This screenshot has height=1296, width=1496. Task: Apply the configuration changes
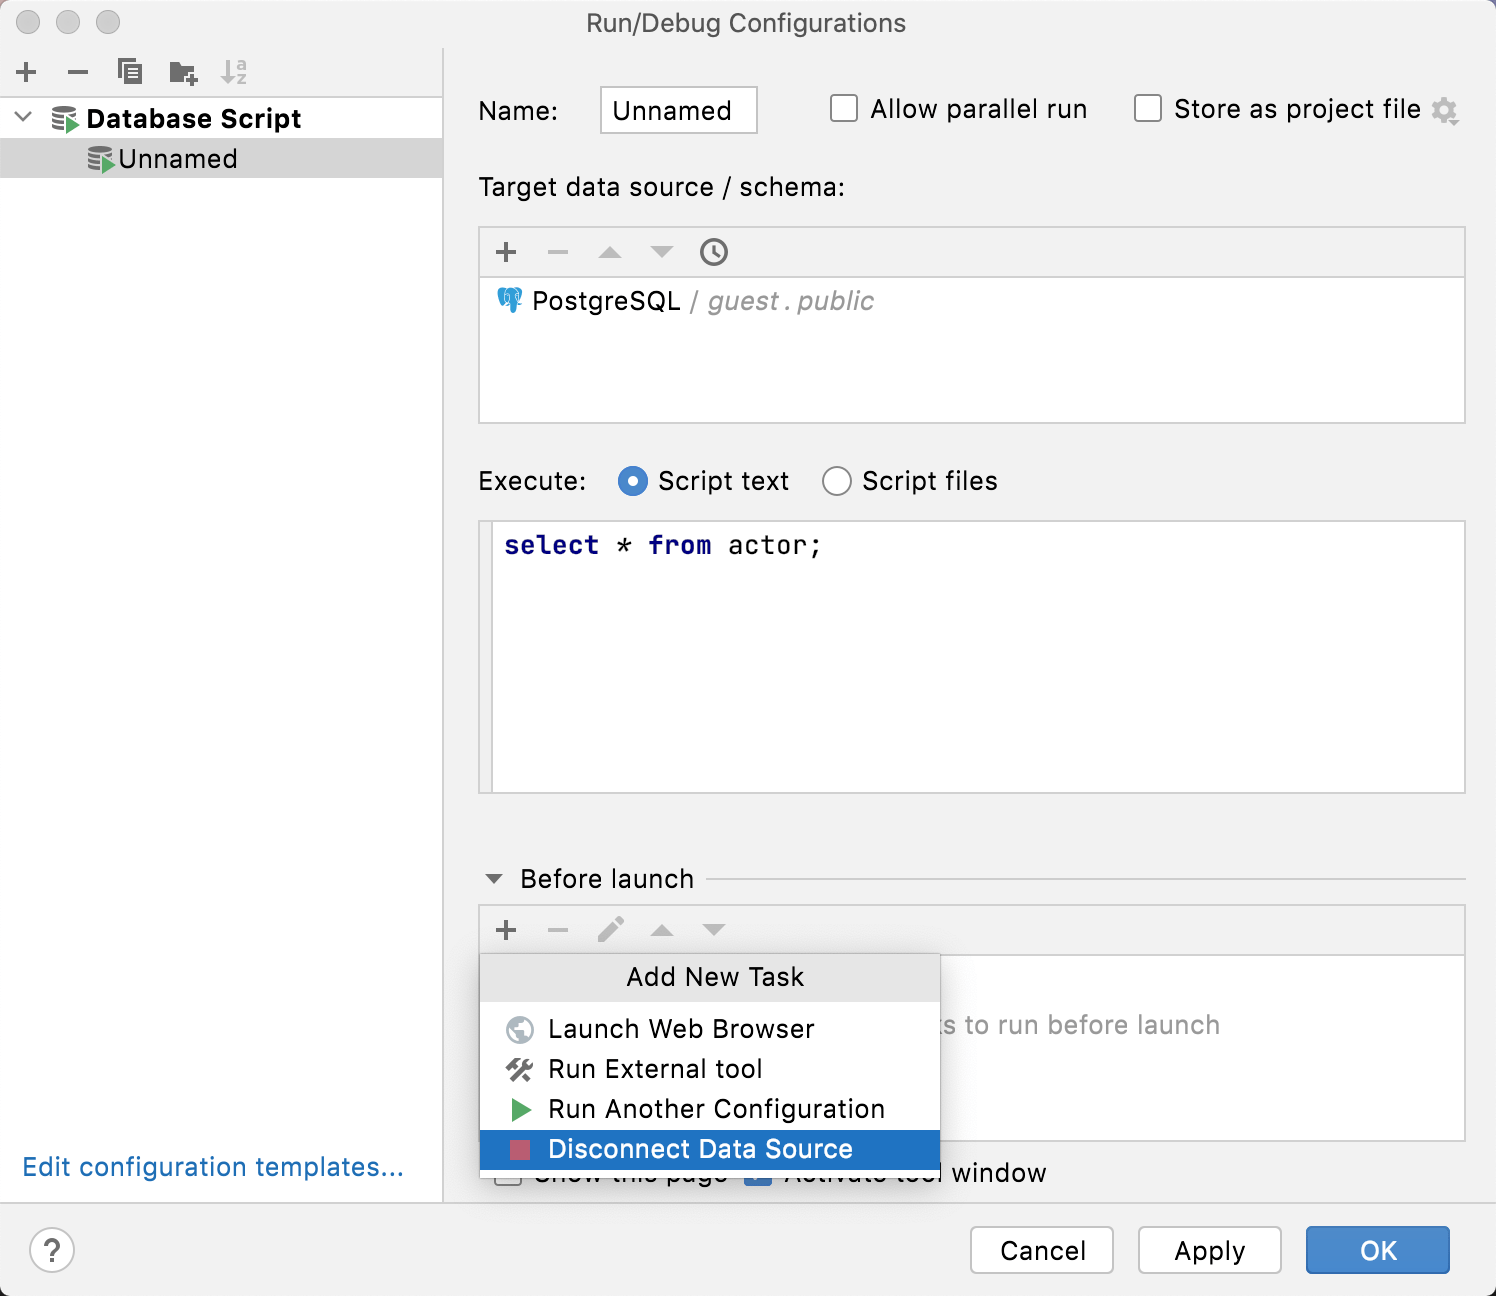(x=1210, y=1250)
